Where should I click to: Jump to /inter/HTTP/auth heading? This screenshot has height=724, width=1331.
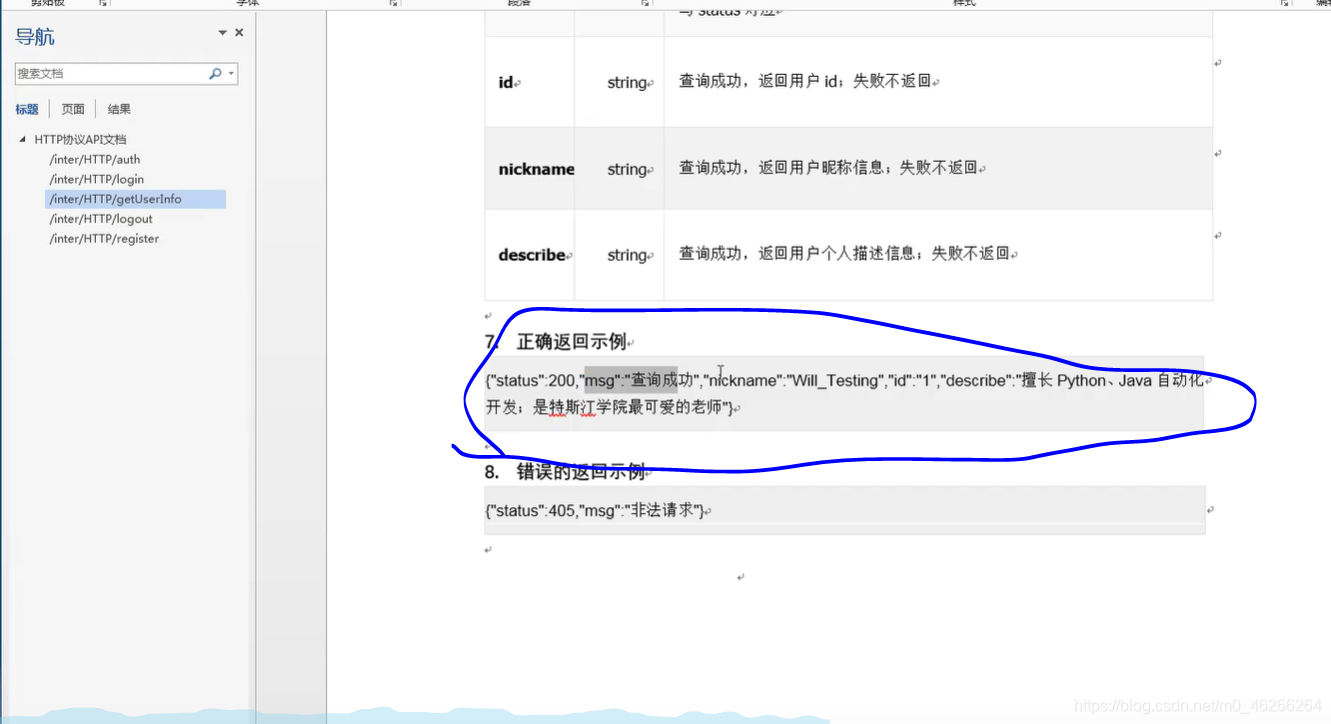pyautogui.click(x=95, y=159)
